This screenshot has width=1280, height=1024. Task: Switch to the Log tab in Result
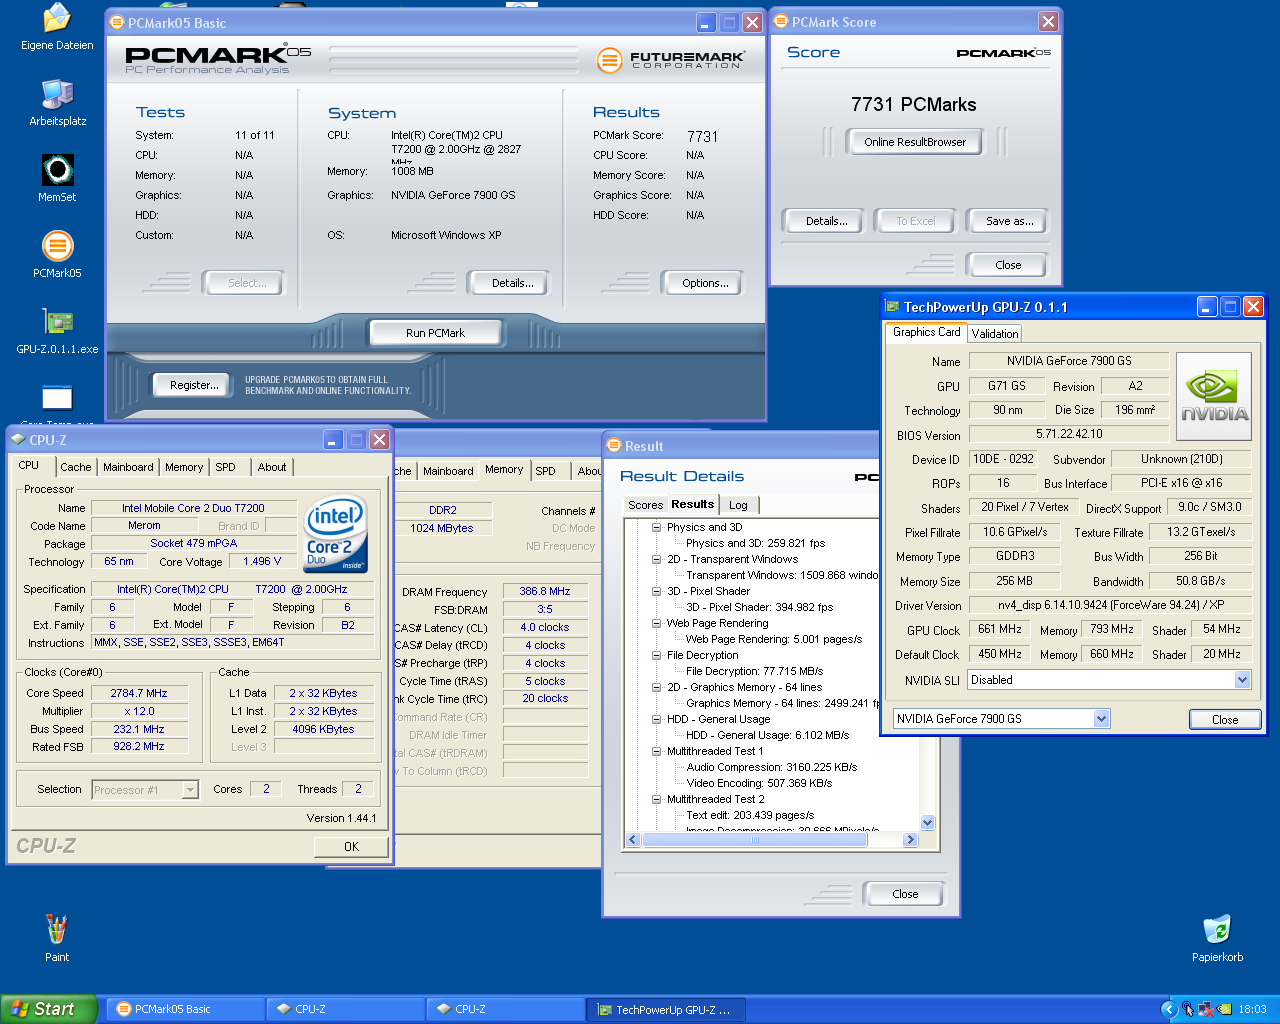(x=738, y=505)
